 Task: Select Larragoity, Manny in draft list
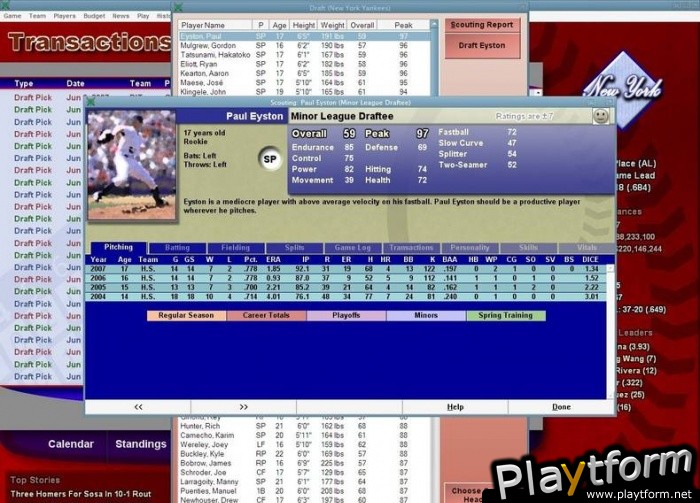(x=304, y=482)
